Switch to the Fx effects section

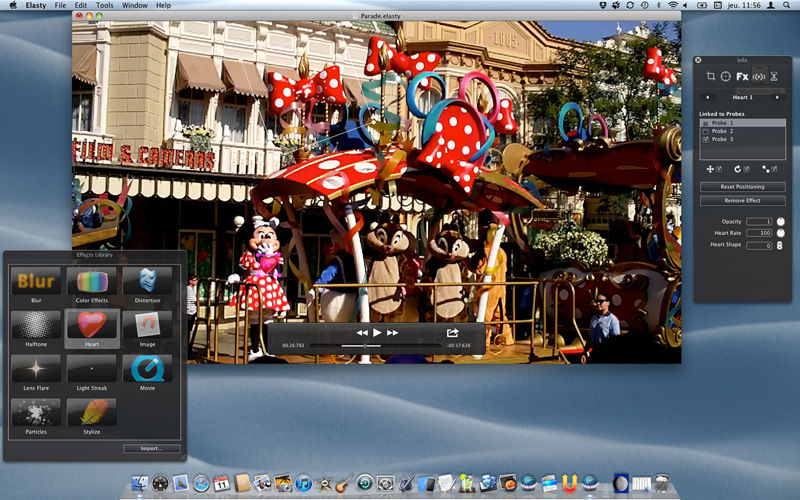742,77
